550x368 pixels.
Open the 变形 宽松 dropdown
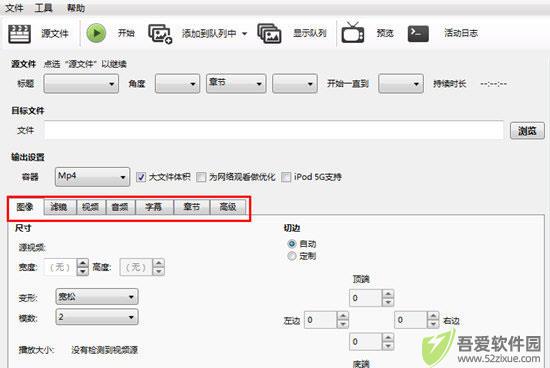coord(97,297)
